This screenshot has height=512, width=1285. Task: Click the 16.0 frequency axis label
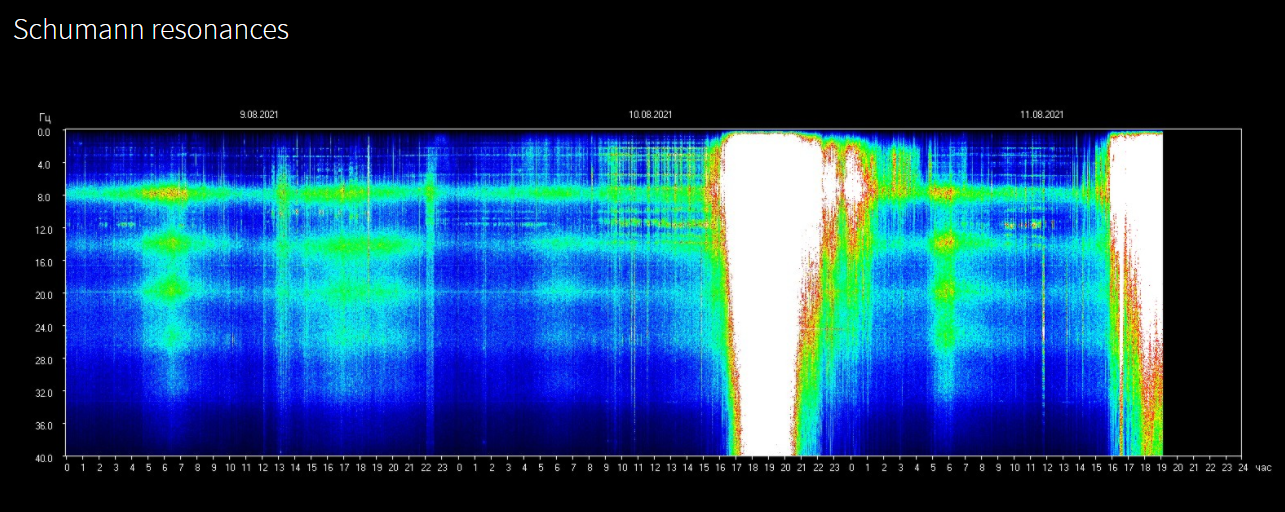(x=44, y=262)
